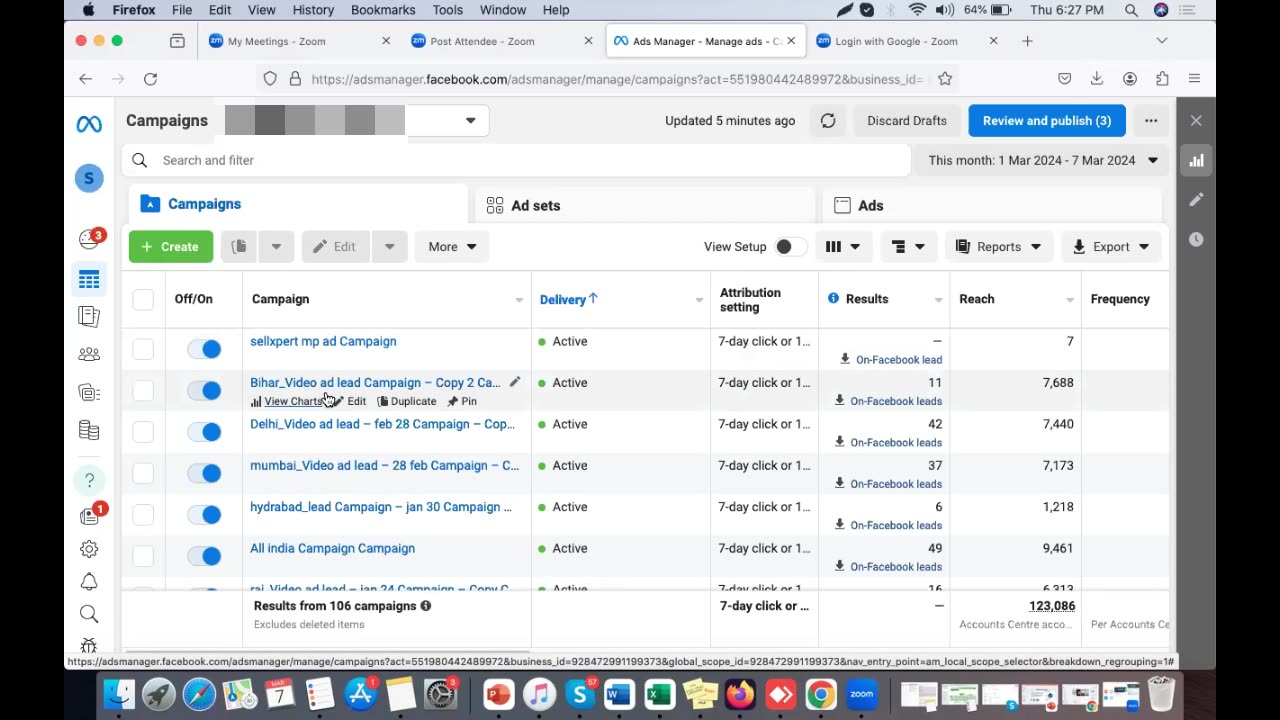Bookmark this page with star icon
This screenshot has width=1280, height=720.
(x=945, y=79)
